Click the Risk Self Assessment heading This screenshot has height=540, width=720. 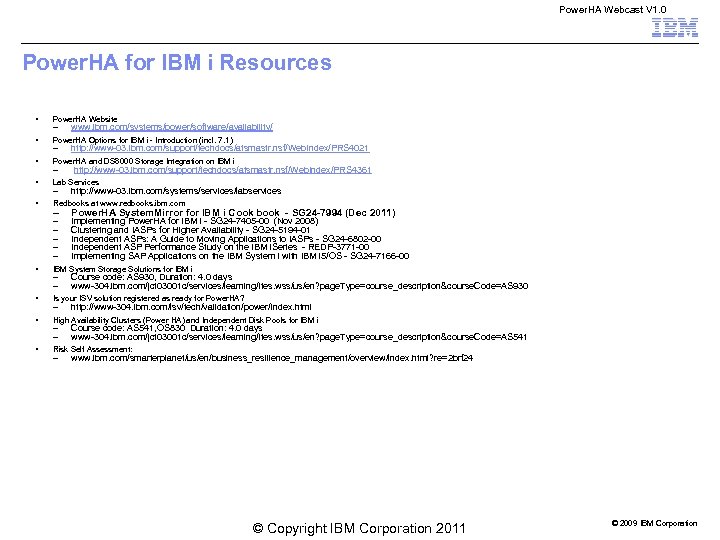pyautogui.click(x=93, y=349)
